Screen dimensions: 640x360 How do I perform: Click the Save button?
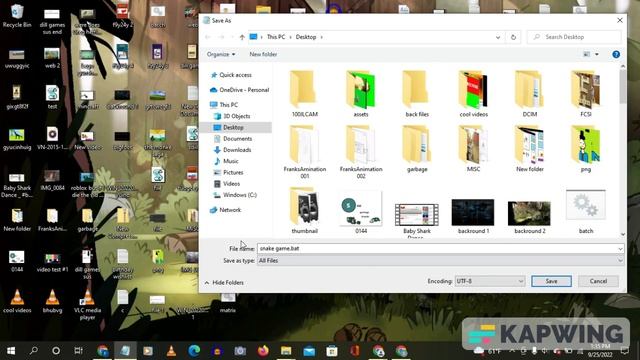click(x=551, y=281)
